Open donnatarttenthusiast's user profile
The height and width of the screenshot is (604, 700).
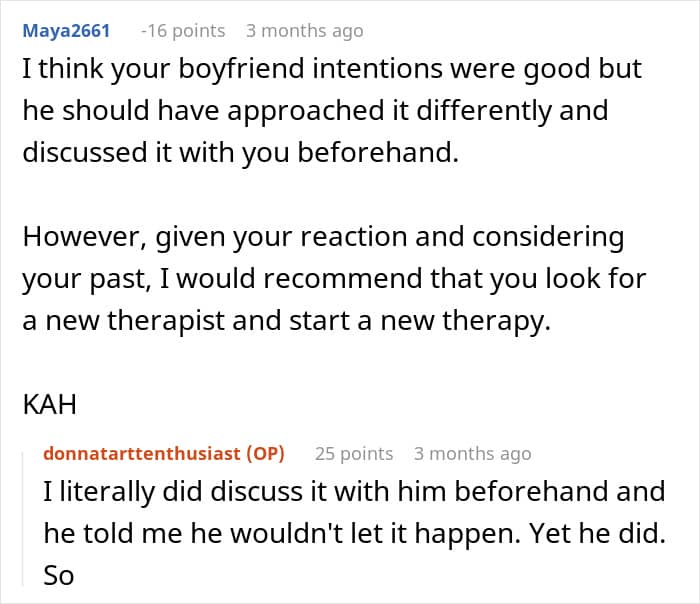pyautogui.click(x=142, y=454)
